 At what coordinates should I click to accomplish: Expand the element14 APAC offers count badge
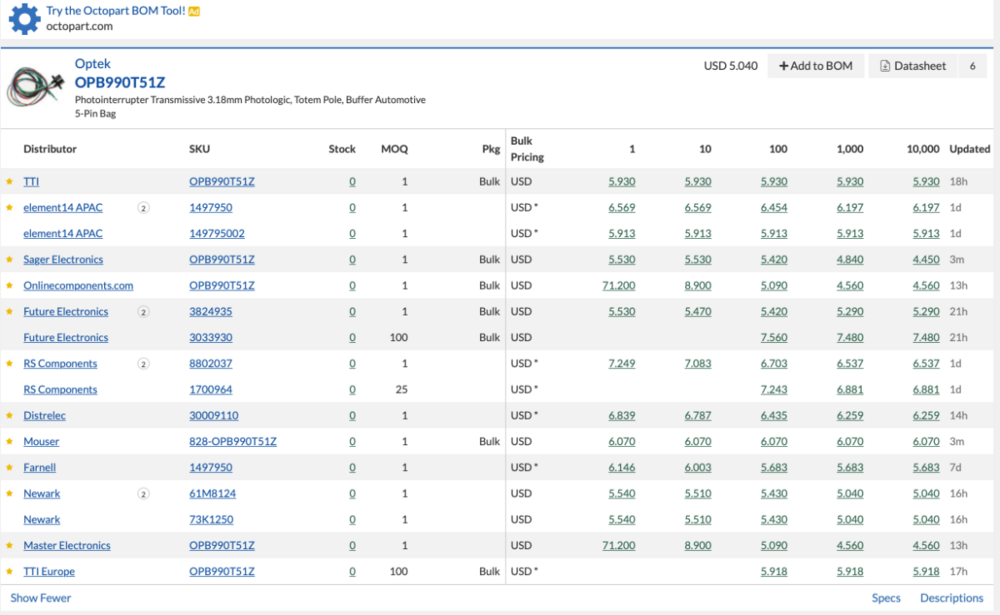point(143,208)
